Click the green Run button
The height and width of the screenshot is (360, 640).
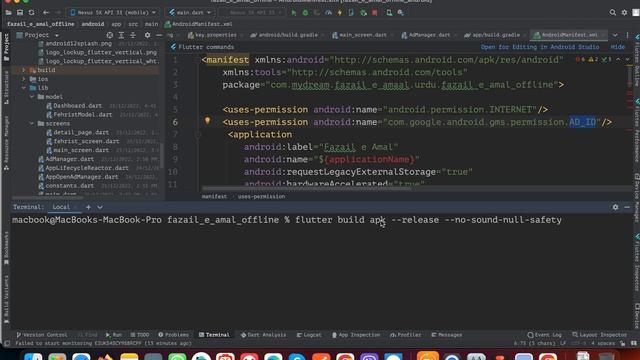click(293, 13)
